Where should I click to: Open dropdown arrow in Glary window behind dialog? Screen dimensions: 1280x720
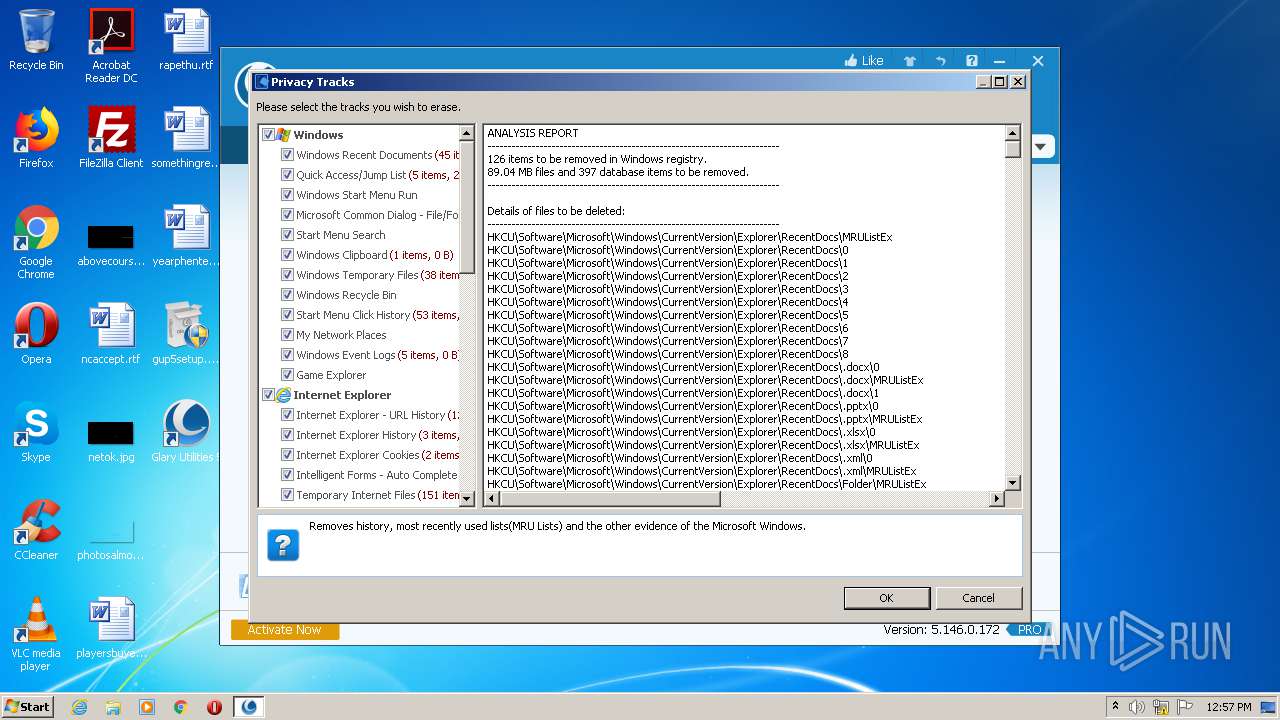coord(1040,147)
